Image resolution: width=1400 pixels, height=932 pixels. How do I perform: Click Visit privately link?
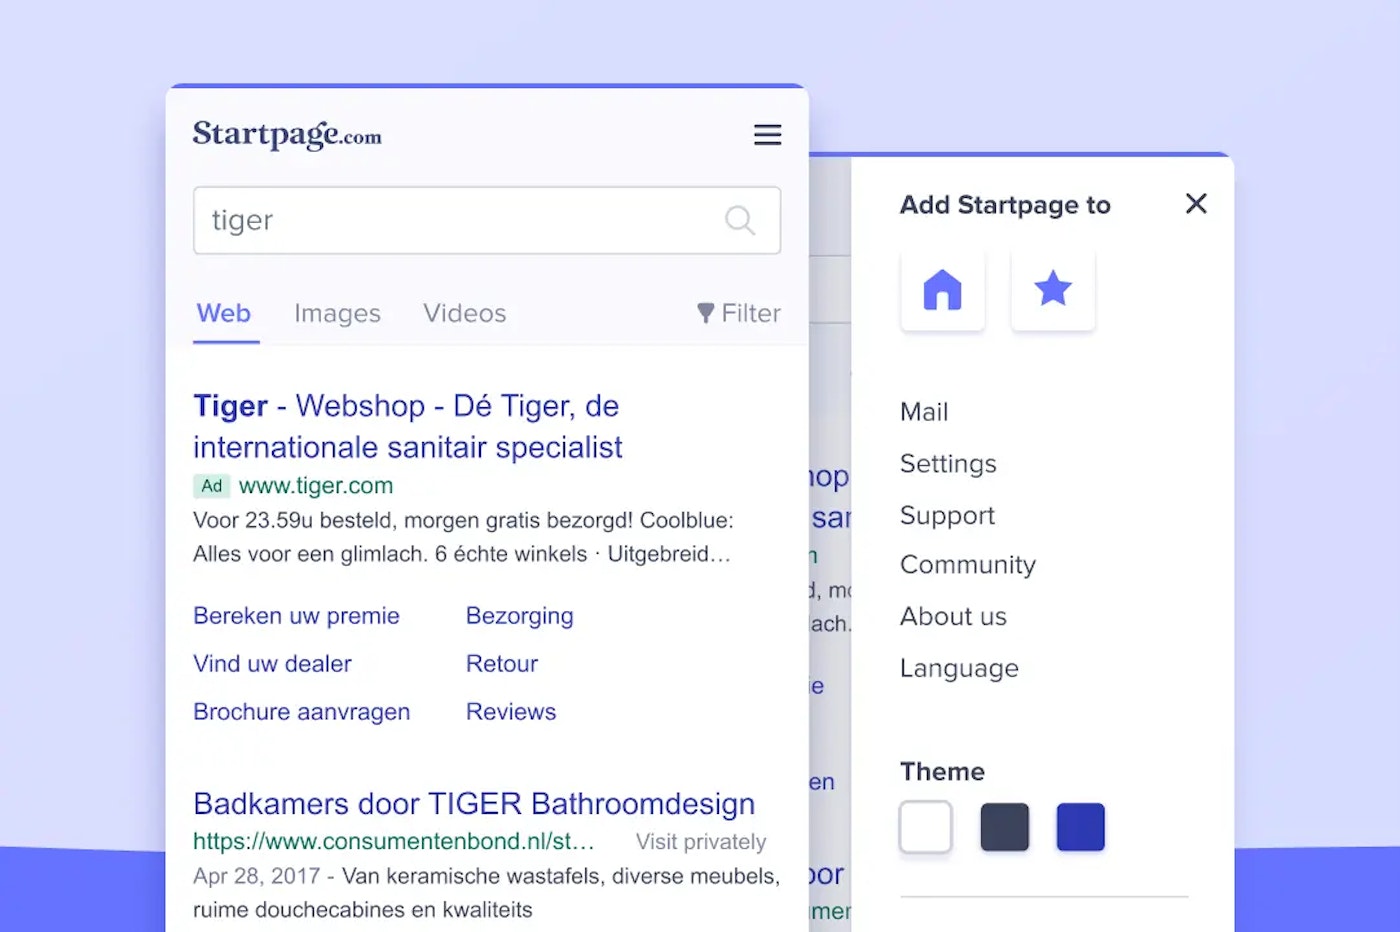point(701,842)
